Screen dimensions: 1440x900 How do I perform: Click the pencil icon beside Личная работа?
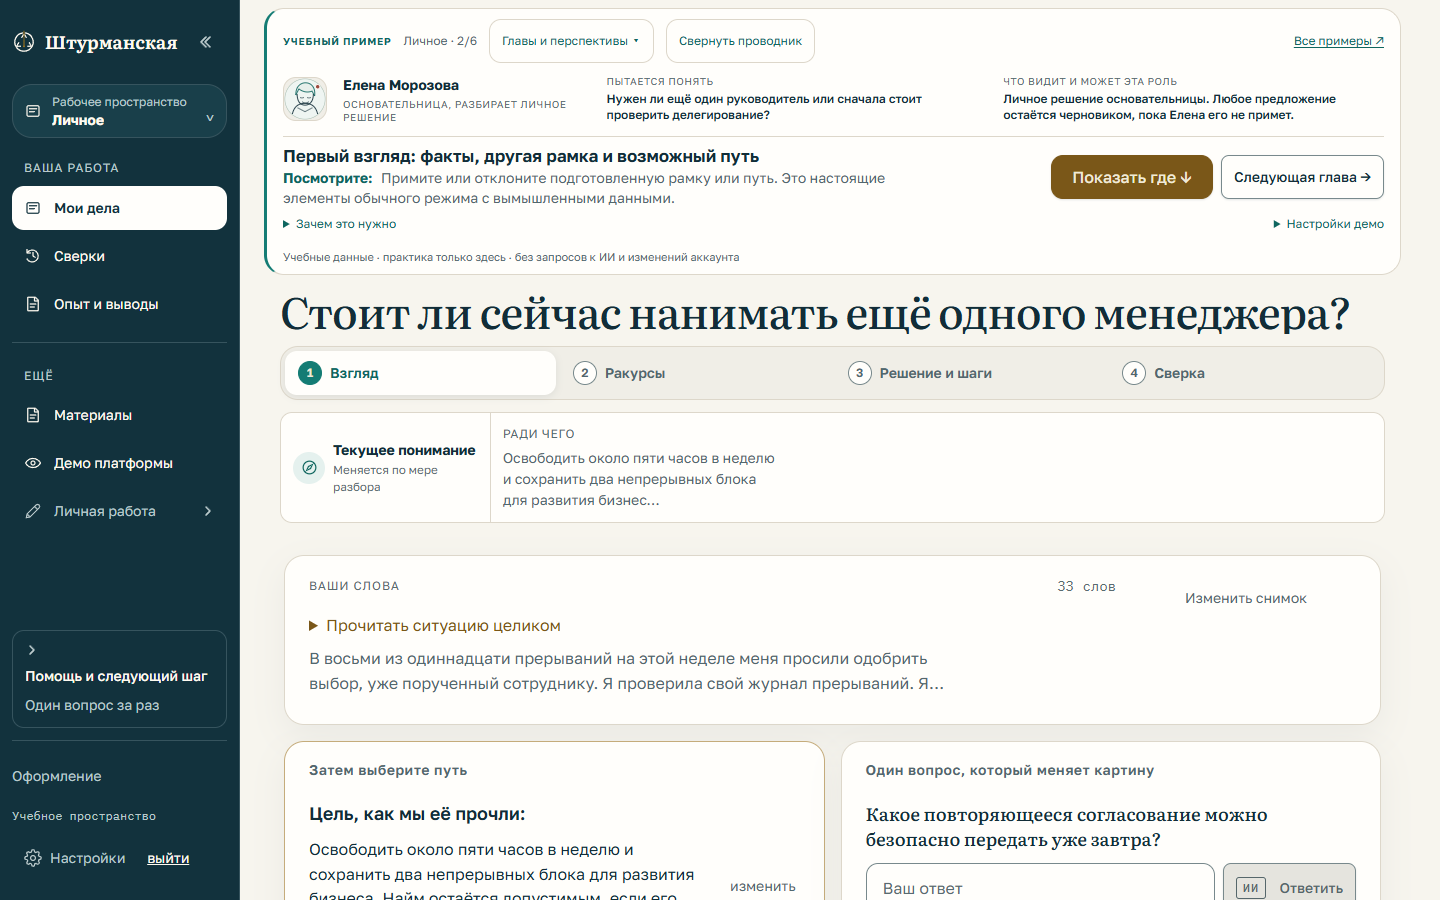tap(33, 511)
